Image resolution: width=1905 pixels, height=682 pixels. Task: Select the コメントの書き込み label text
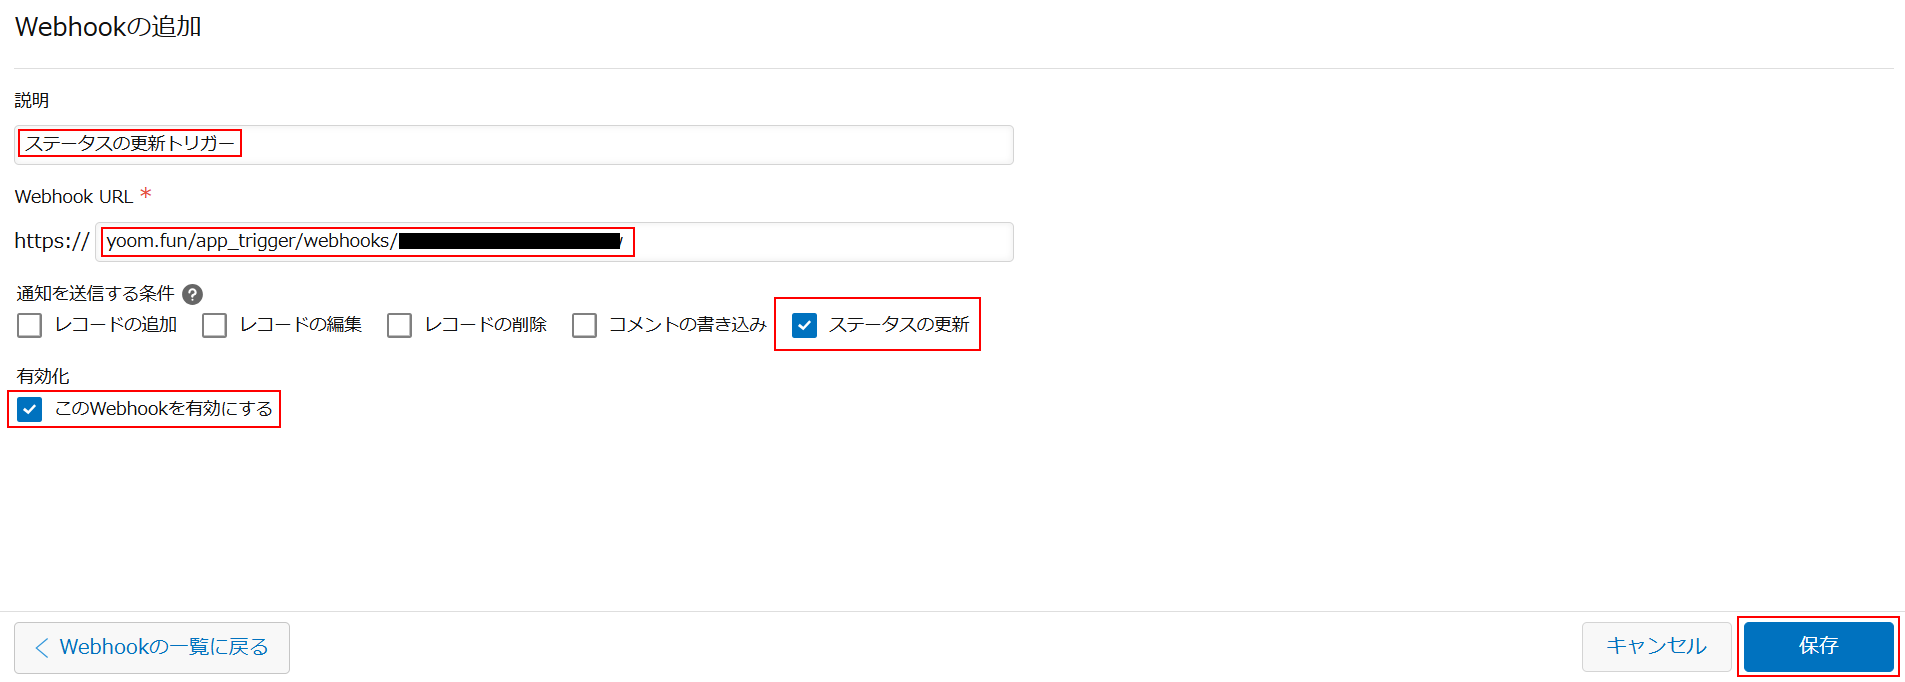click(x=688, y=325)
